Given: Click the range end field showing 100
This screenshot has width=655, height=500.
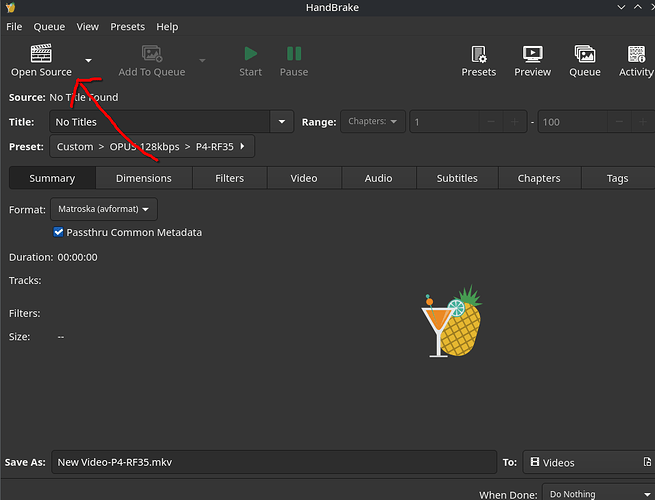Looking at the screenshot, I should click(x=572, y=122).
